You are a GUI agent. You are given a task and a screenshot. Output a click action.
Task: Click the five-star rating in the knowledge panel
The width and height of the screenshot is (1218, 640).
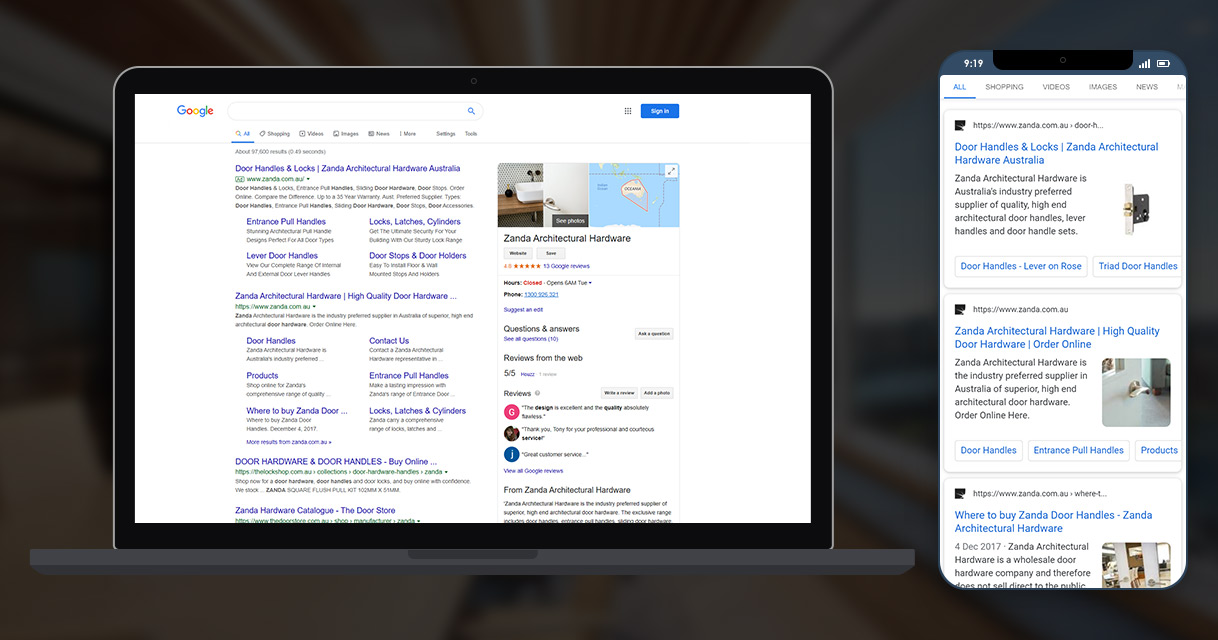[x=526, y=266]
